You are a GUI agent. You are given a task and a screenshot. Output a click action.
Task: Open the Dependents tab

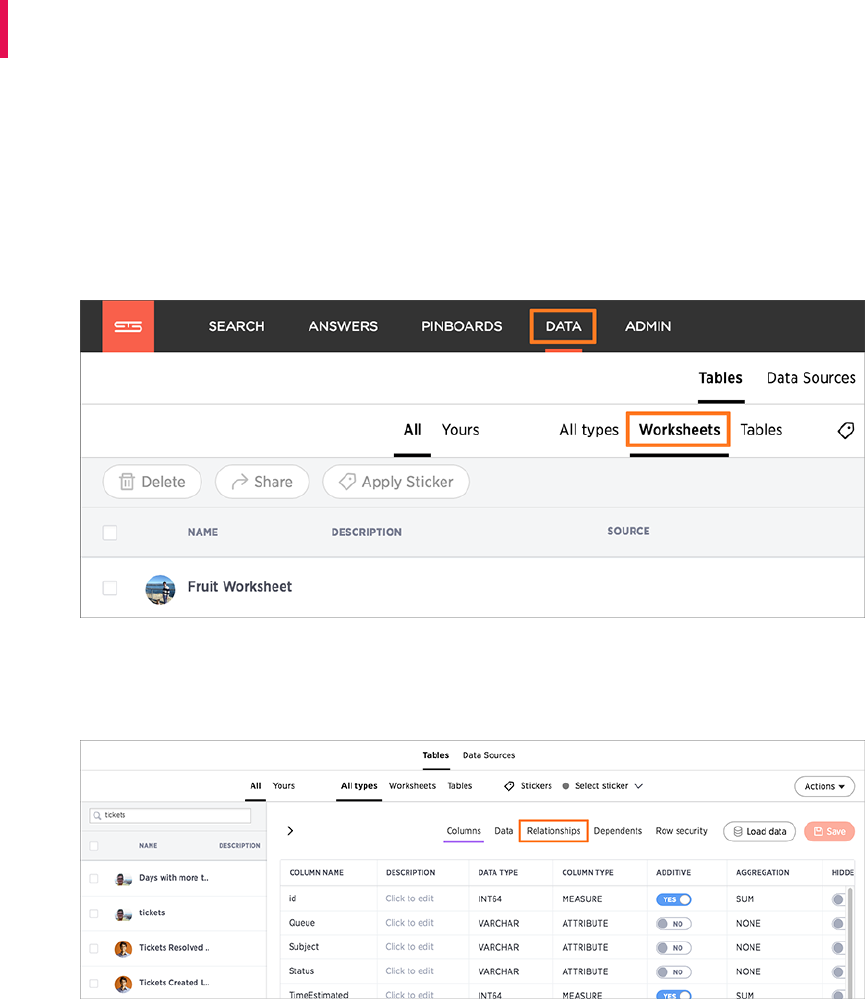click(x=618, y=831)
